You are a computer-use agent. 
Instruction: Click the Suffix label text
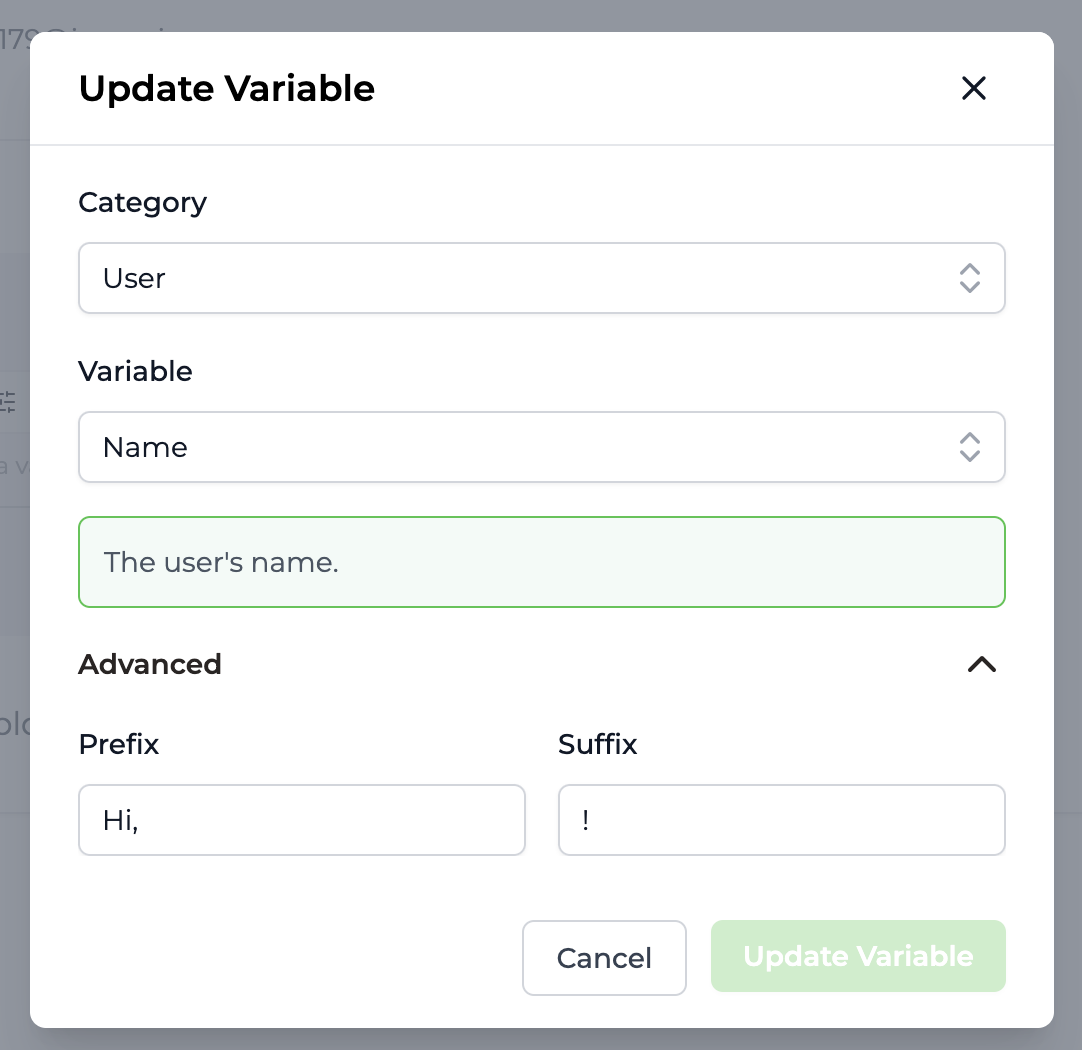click(x=598, y=744)
